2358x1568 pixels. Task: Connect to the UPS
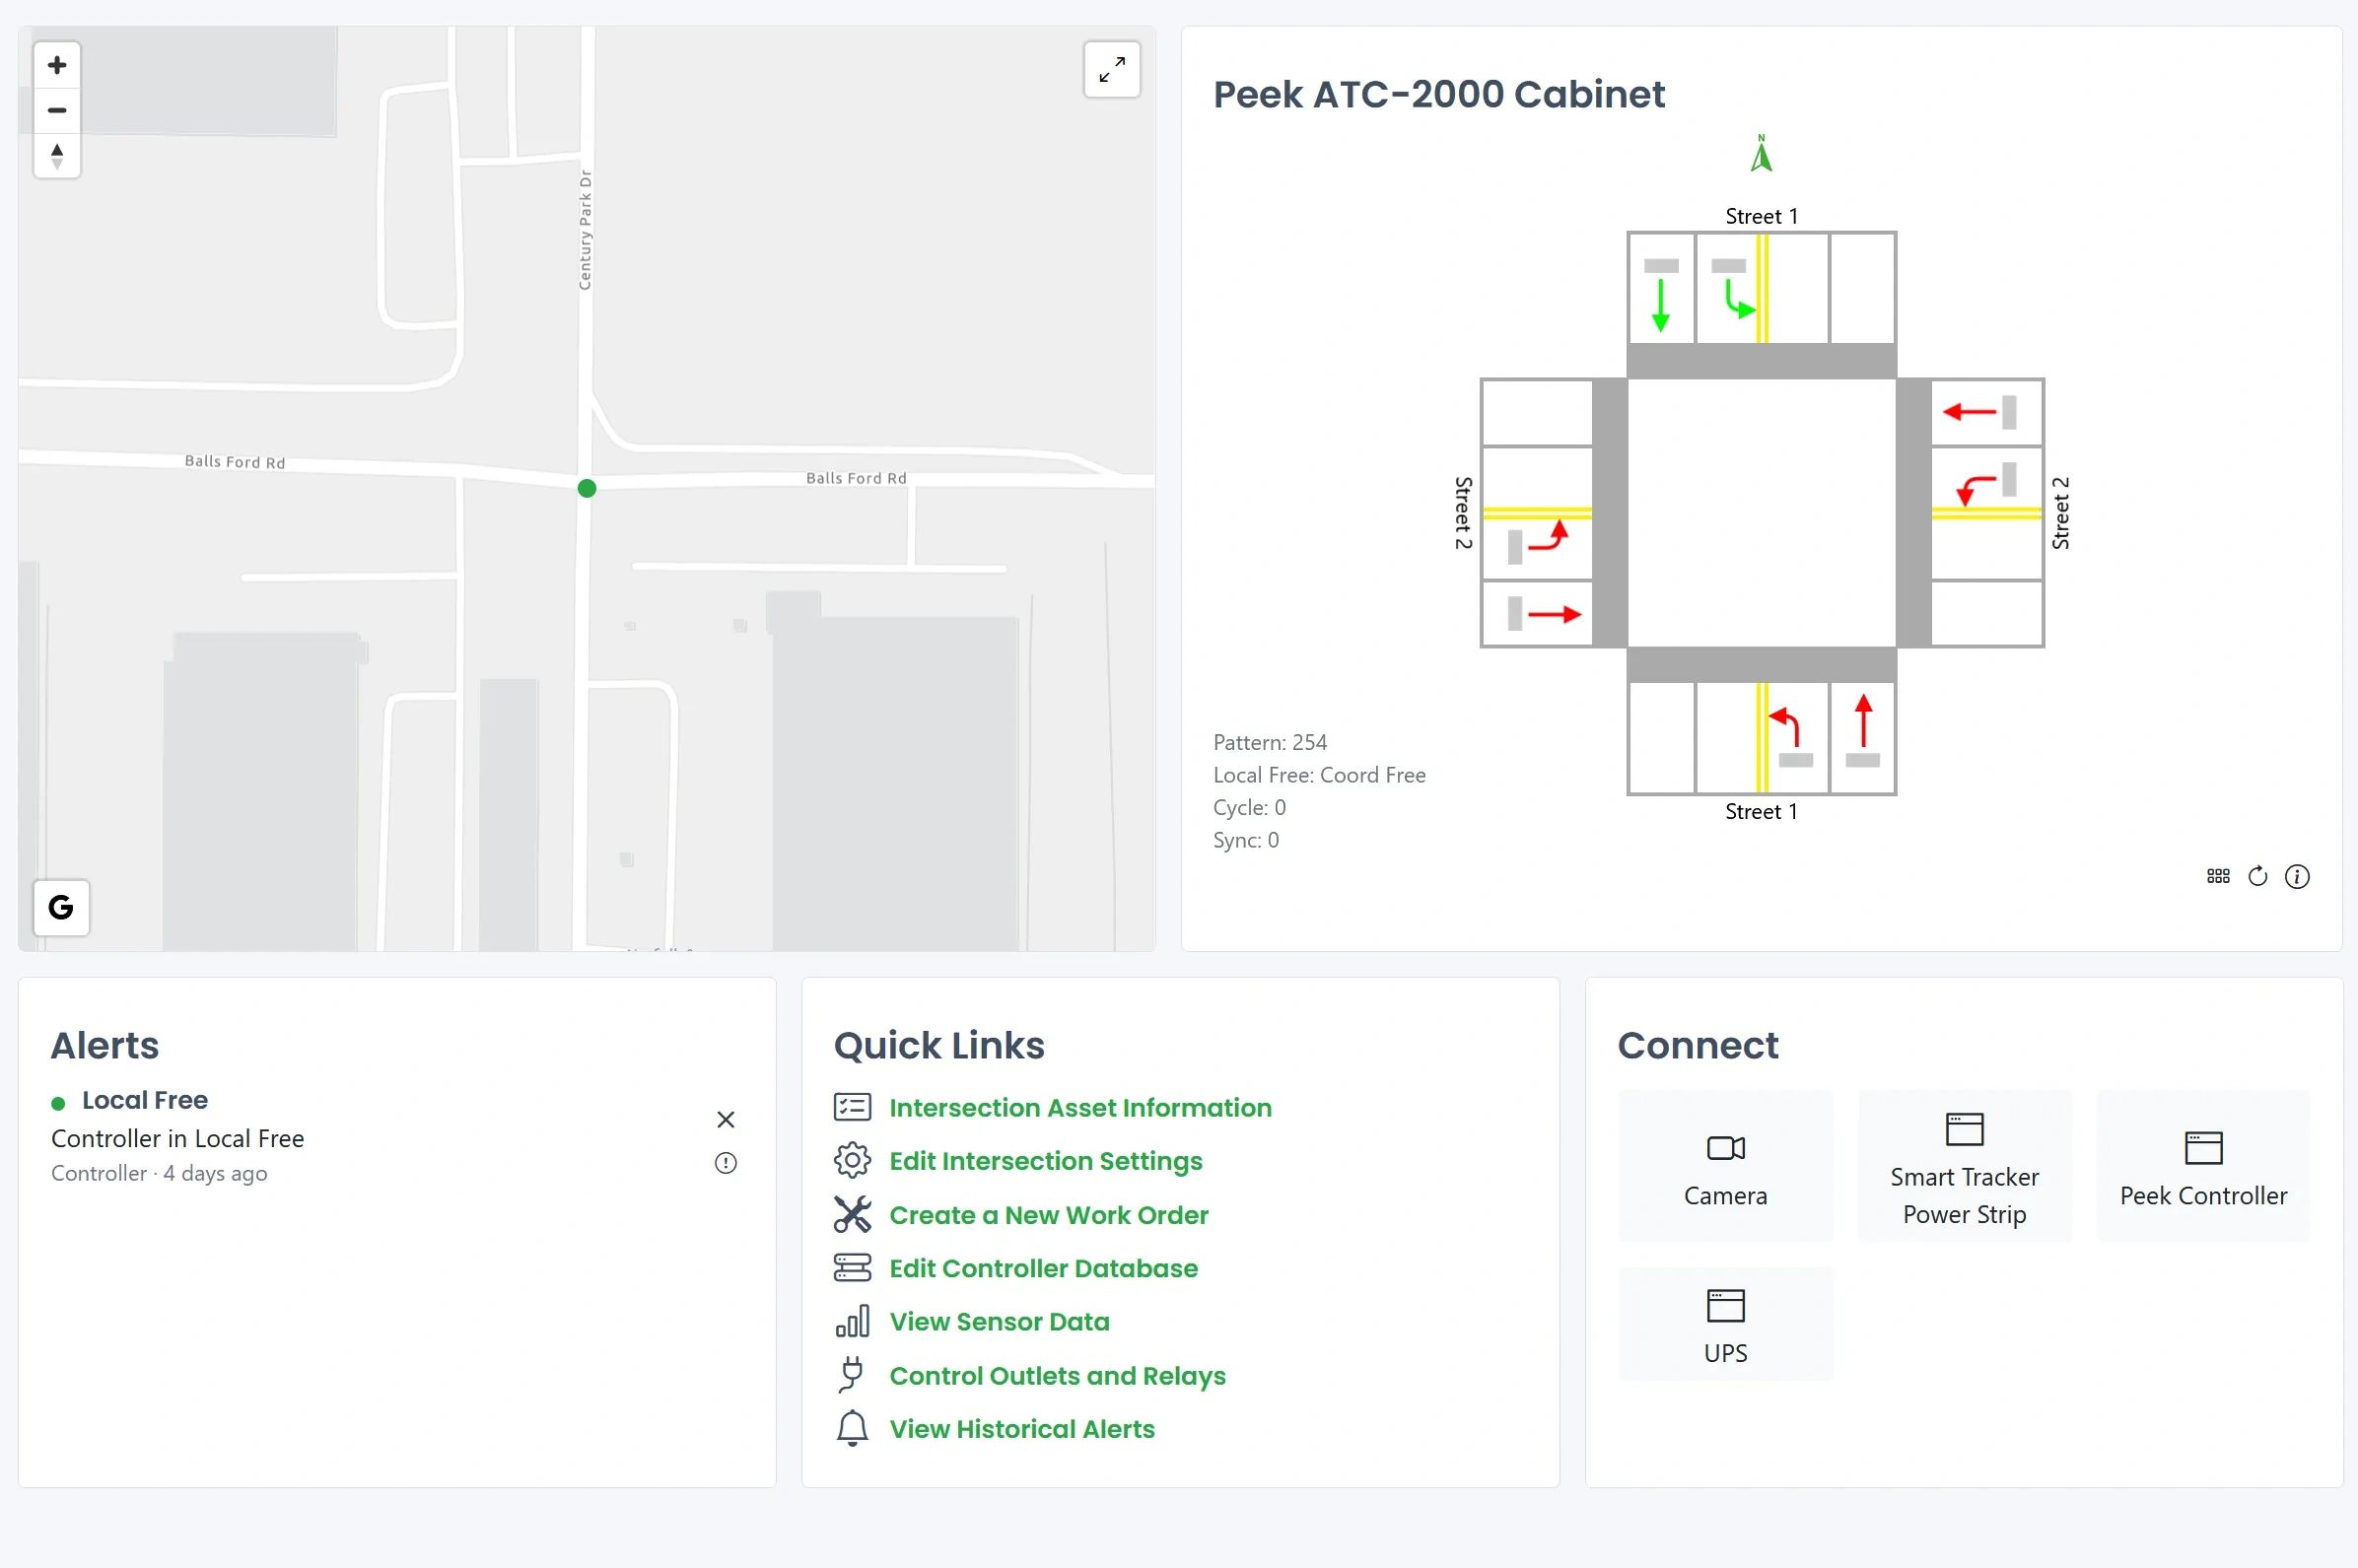click(1725, 1324)
